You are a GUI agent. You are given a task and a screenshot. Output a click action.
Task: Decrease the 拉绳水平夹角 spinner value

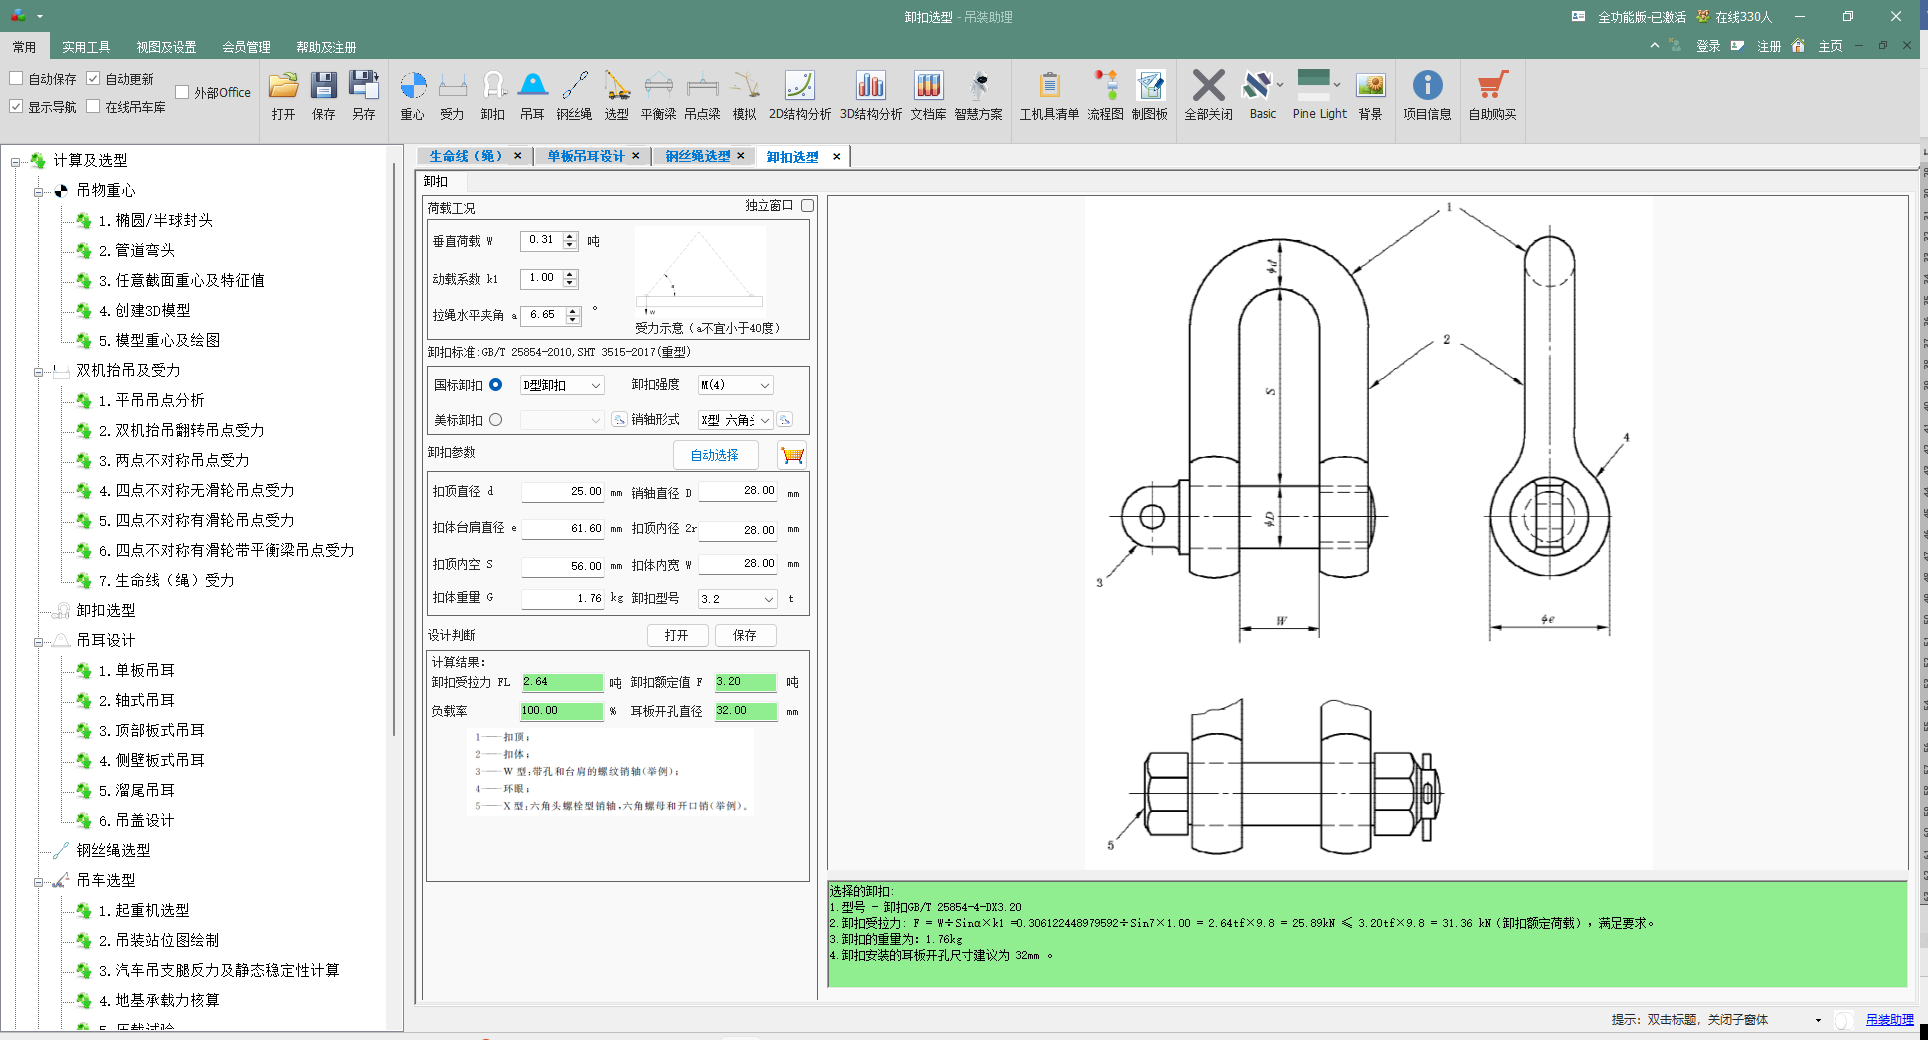pos(573,320)
